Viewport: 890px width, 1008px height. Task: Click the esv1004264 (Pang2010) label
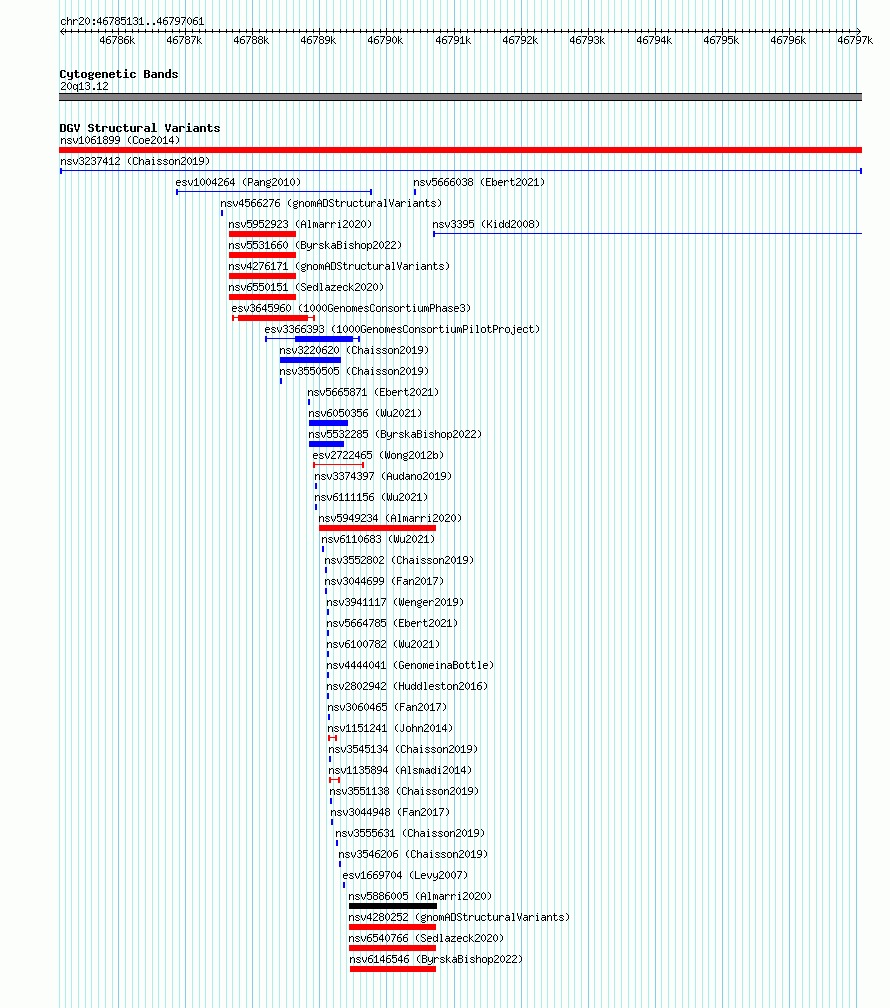[238, 183]
